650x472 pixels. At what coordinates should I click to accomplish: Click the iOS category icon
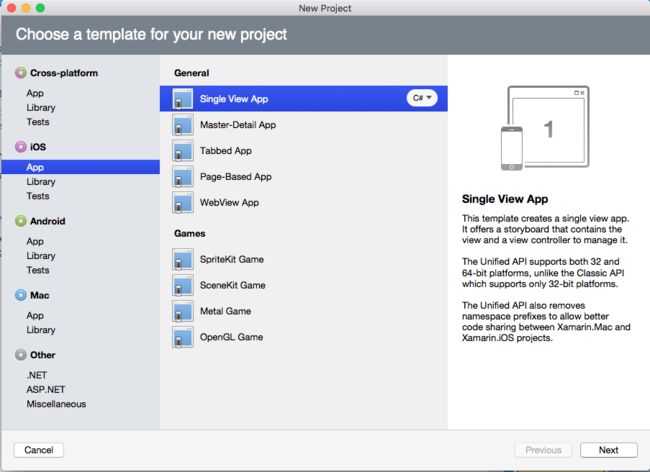pyautogui.click(x=21, y=147)
